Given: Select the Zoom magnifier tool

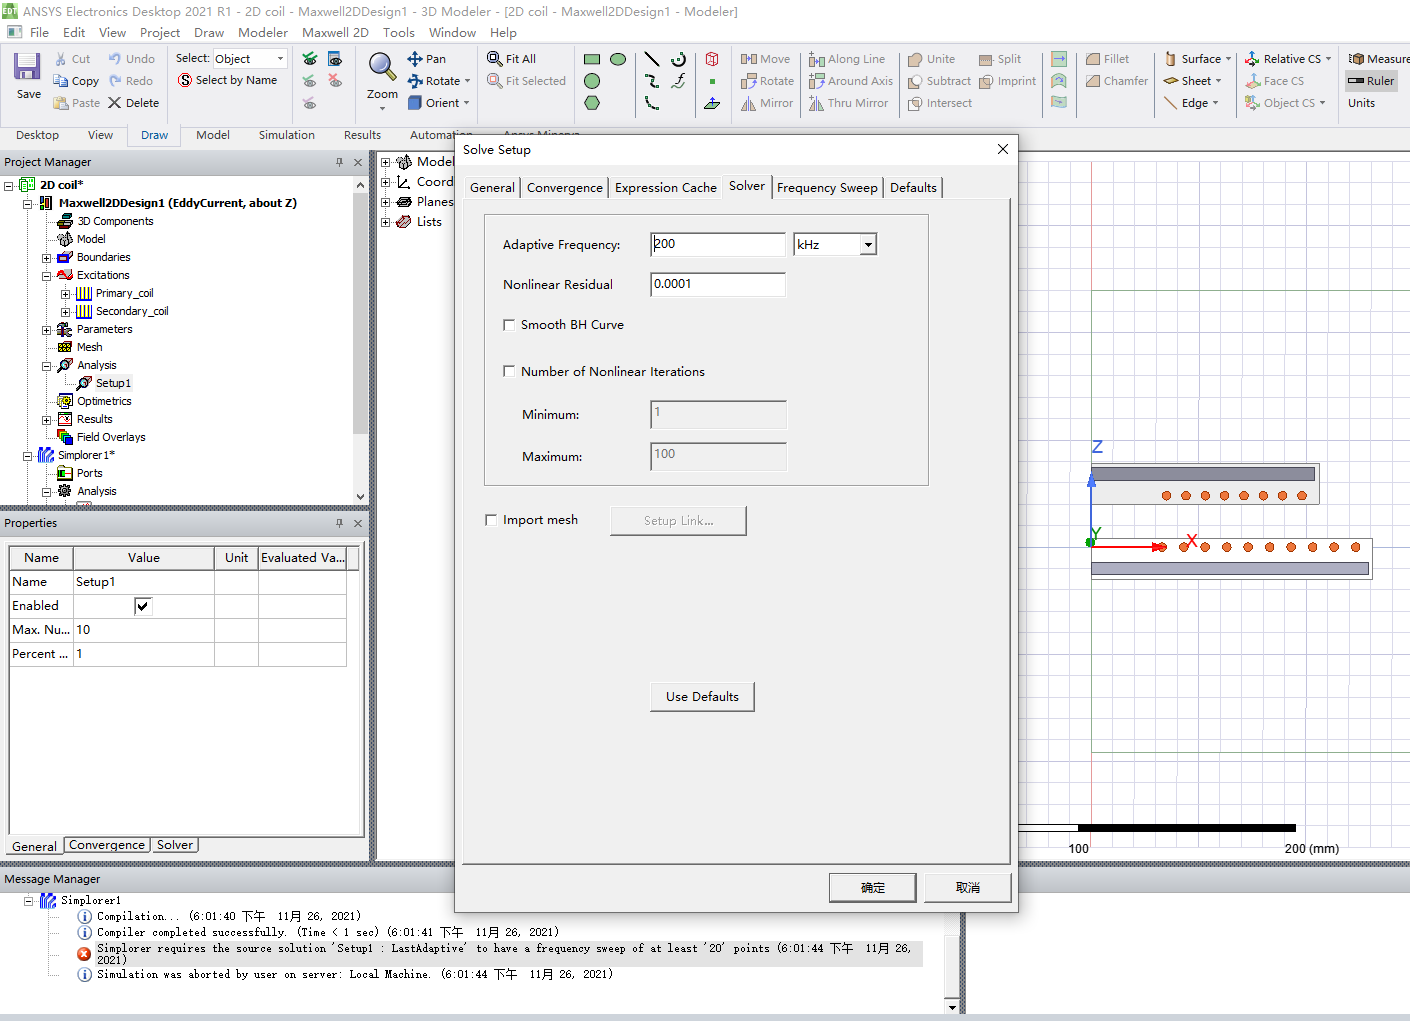Looking at the screenshot, I should click(x=382, y=68).
